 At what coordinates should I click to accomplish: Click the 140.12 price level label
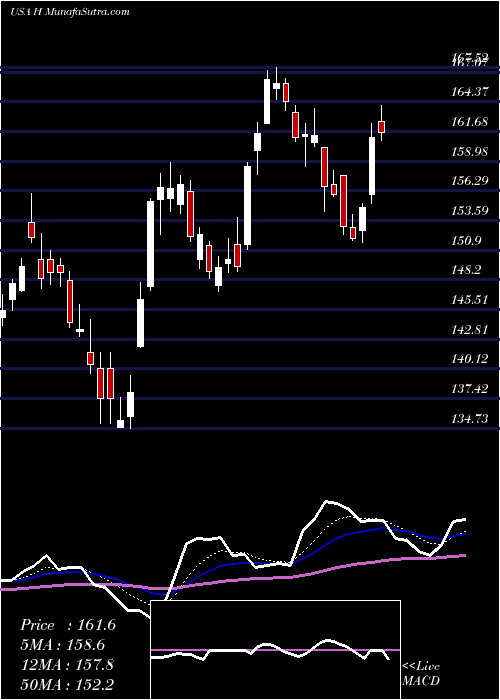470,359
